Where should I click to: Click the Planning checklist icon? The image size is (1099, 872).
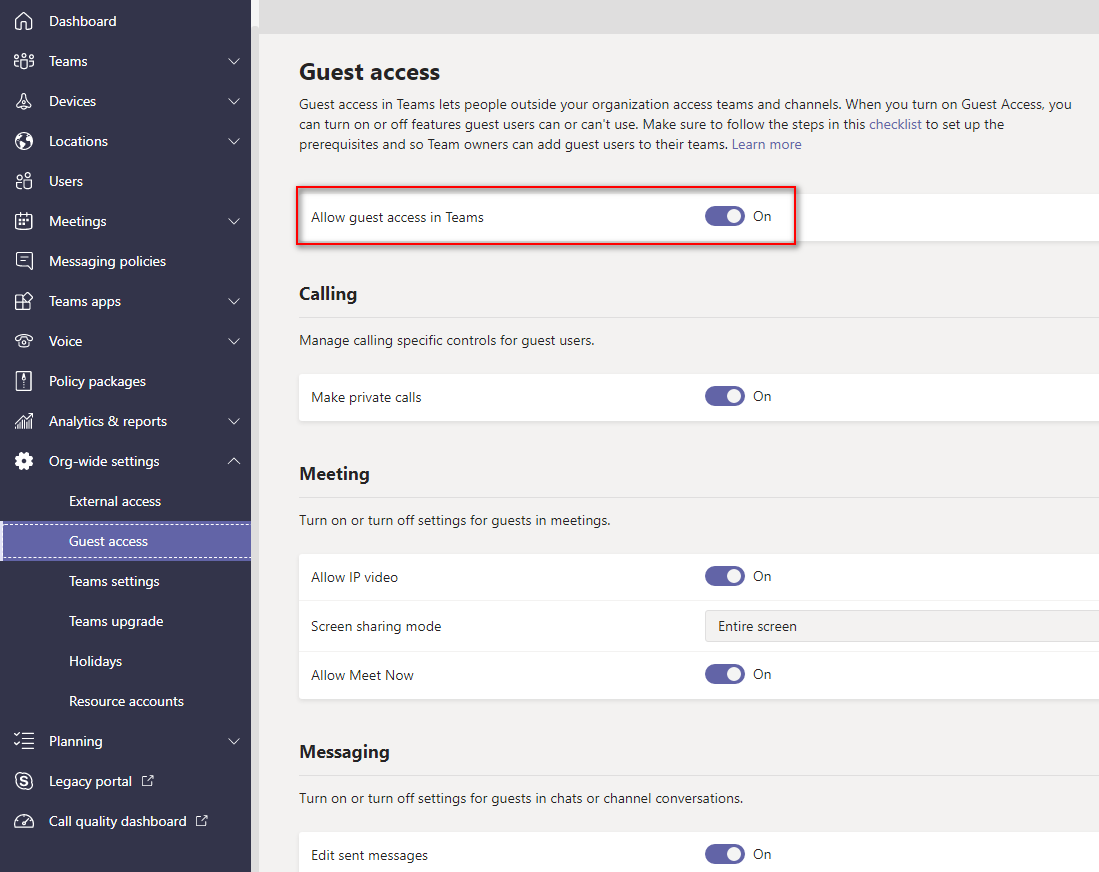(24, 740)
